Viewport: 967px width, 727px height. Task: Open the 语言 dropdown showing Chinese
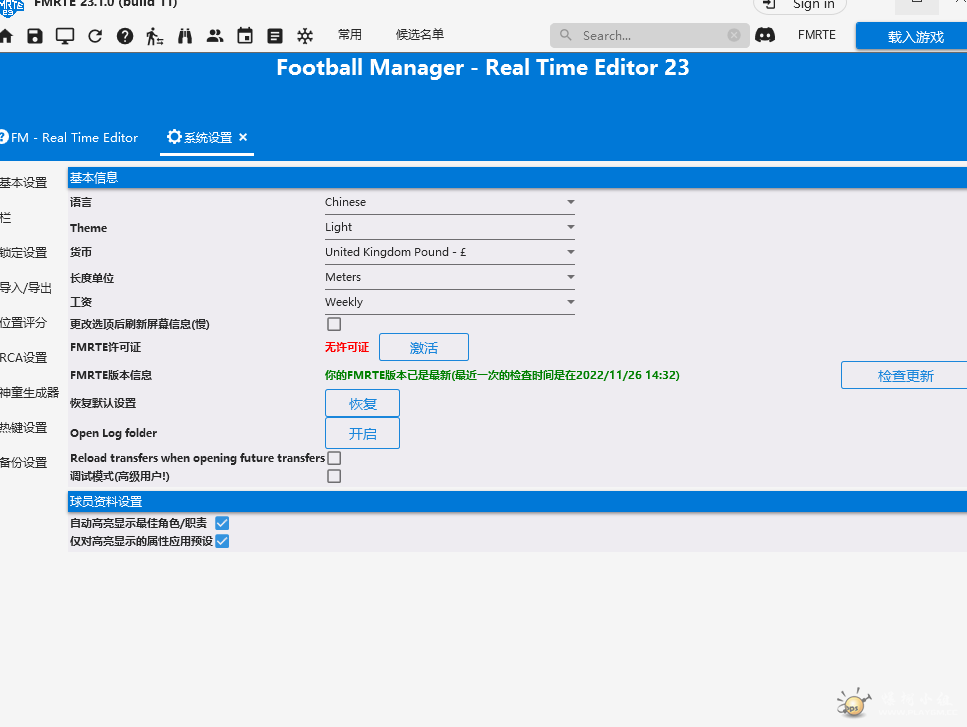click(x=449, y=202)
